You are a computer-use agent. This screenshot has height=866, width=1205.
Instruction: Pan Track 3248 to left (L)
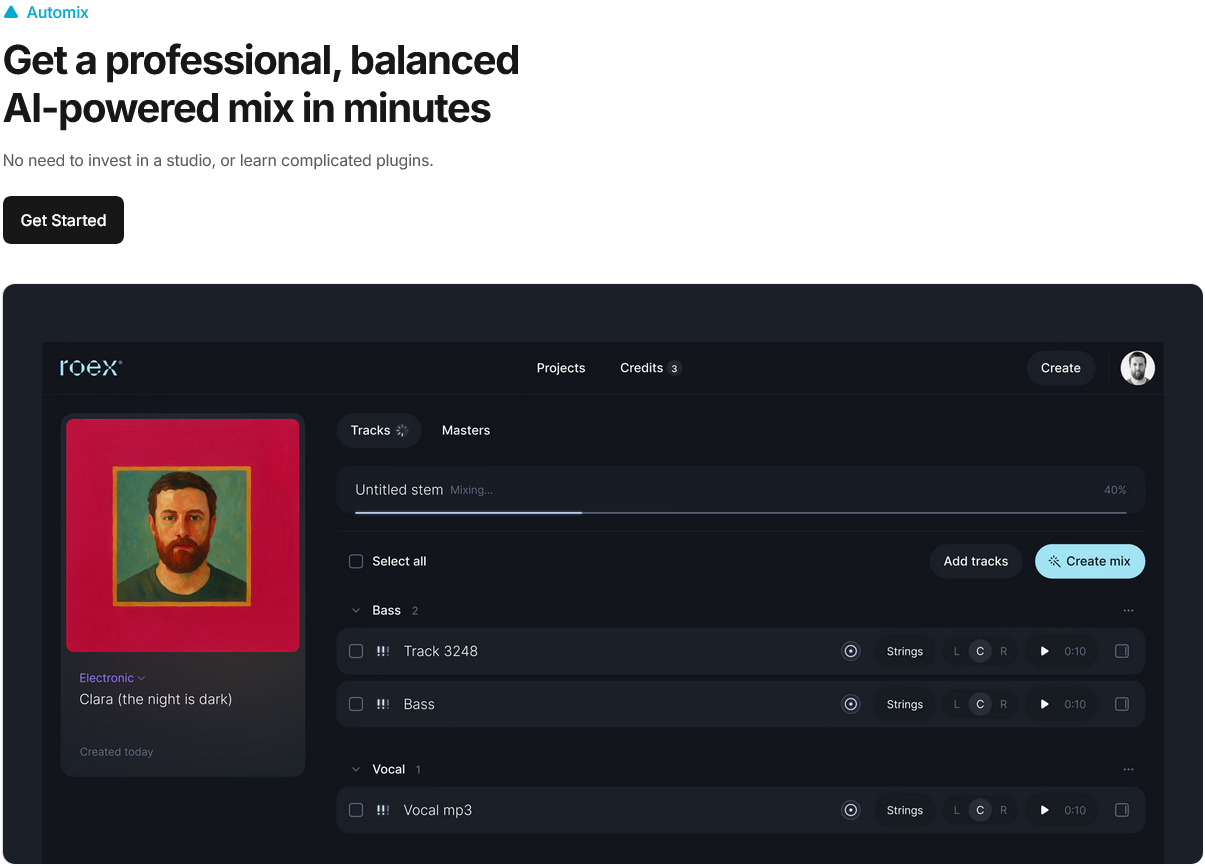pos(956,651)
